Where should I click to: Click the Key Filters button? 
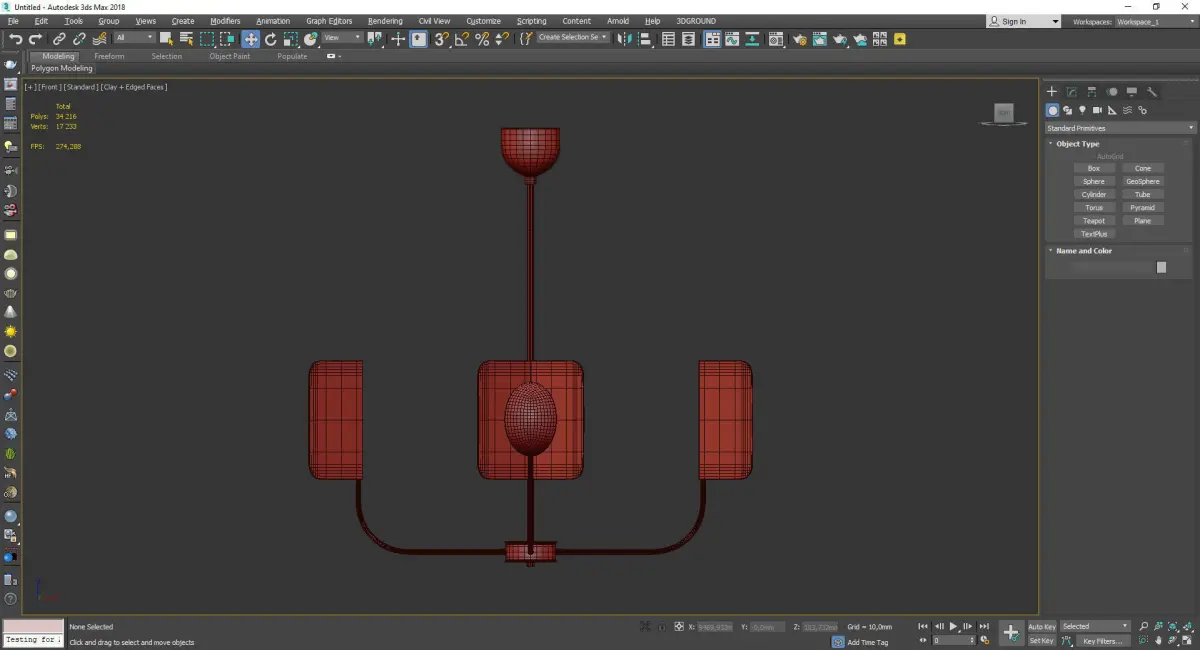[1102, 641]
